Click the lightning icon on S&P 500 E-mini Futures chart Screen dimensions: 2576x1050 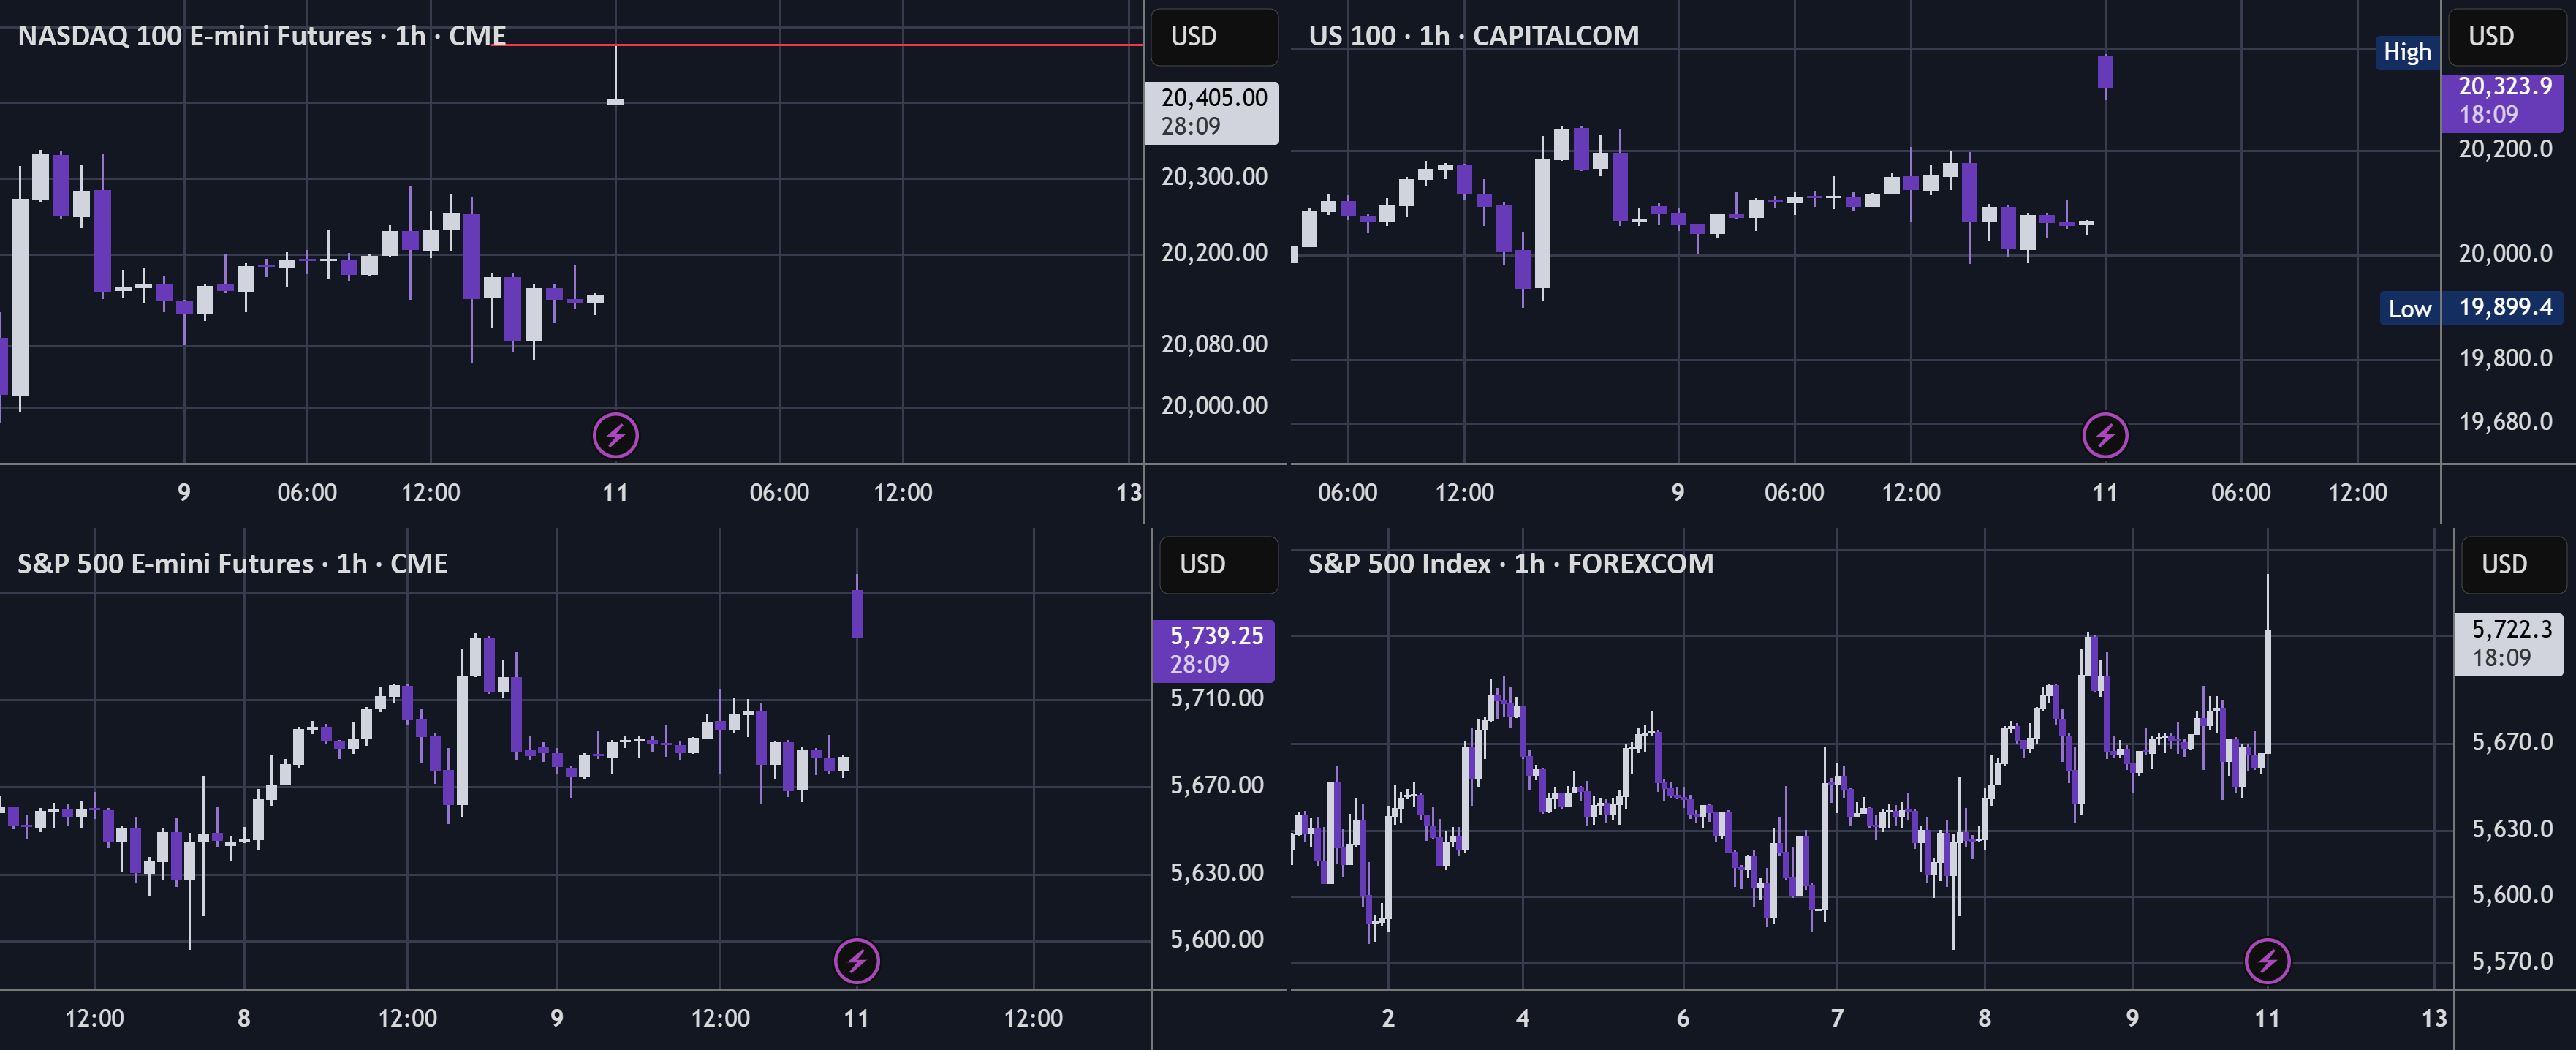(x=857, y=961)
